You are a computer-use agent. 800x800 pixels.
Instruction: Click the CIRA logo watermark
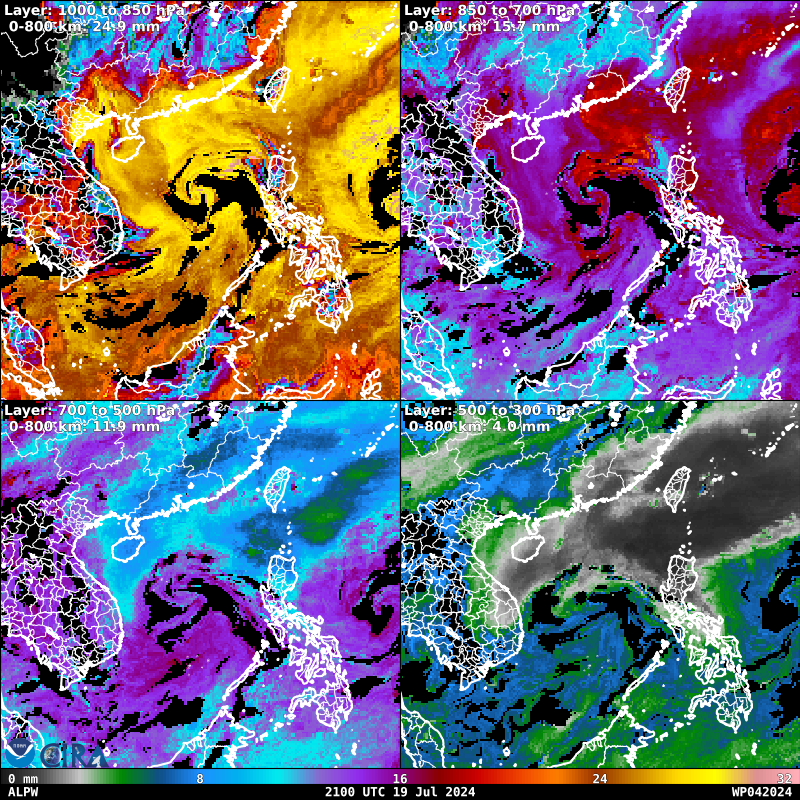click(x=70, y=752)
